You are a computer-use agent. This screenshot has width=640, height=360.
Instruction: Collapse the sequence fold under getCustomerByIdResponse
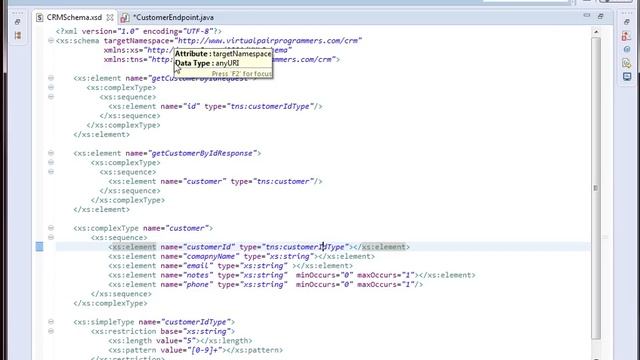point(51,172)
